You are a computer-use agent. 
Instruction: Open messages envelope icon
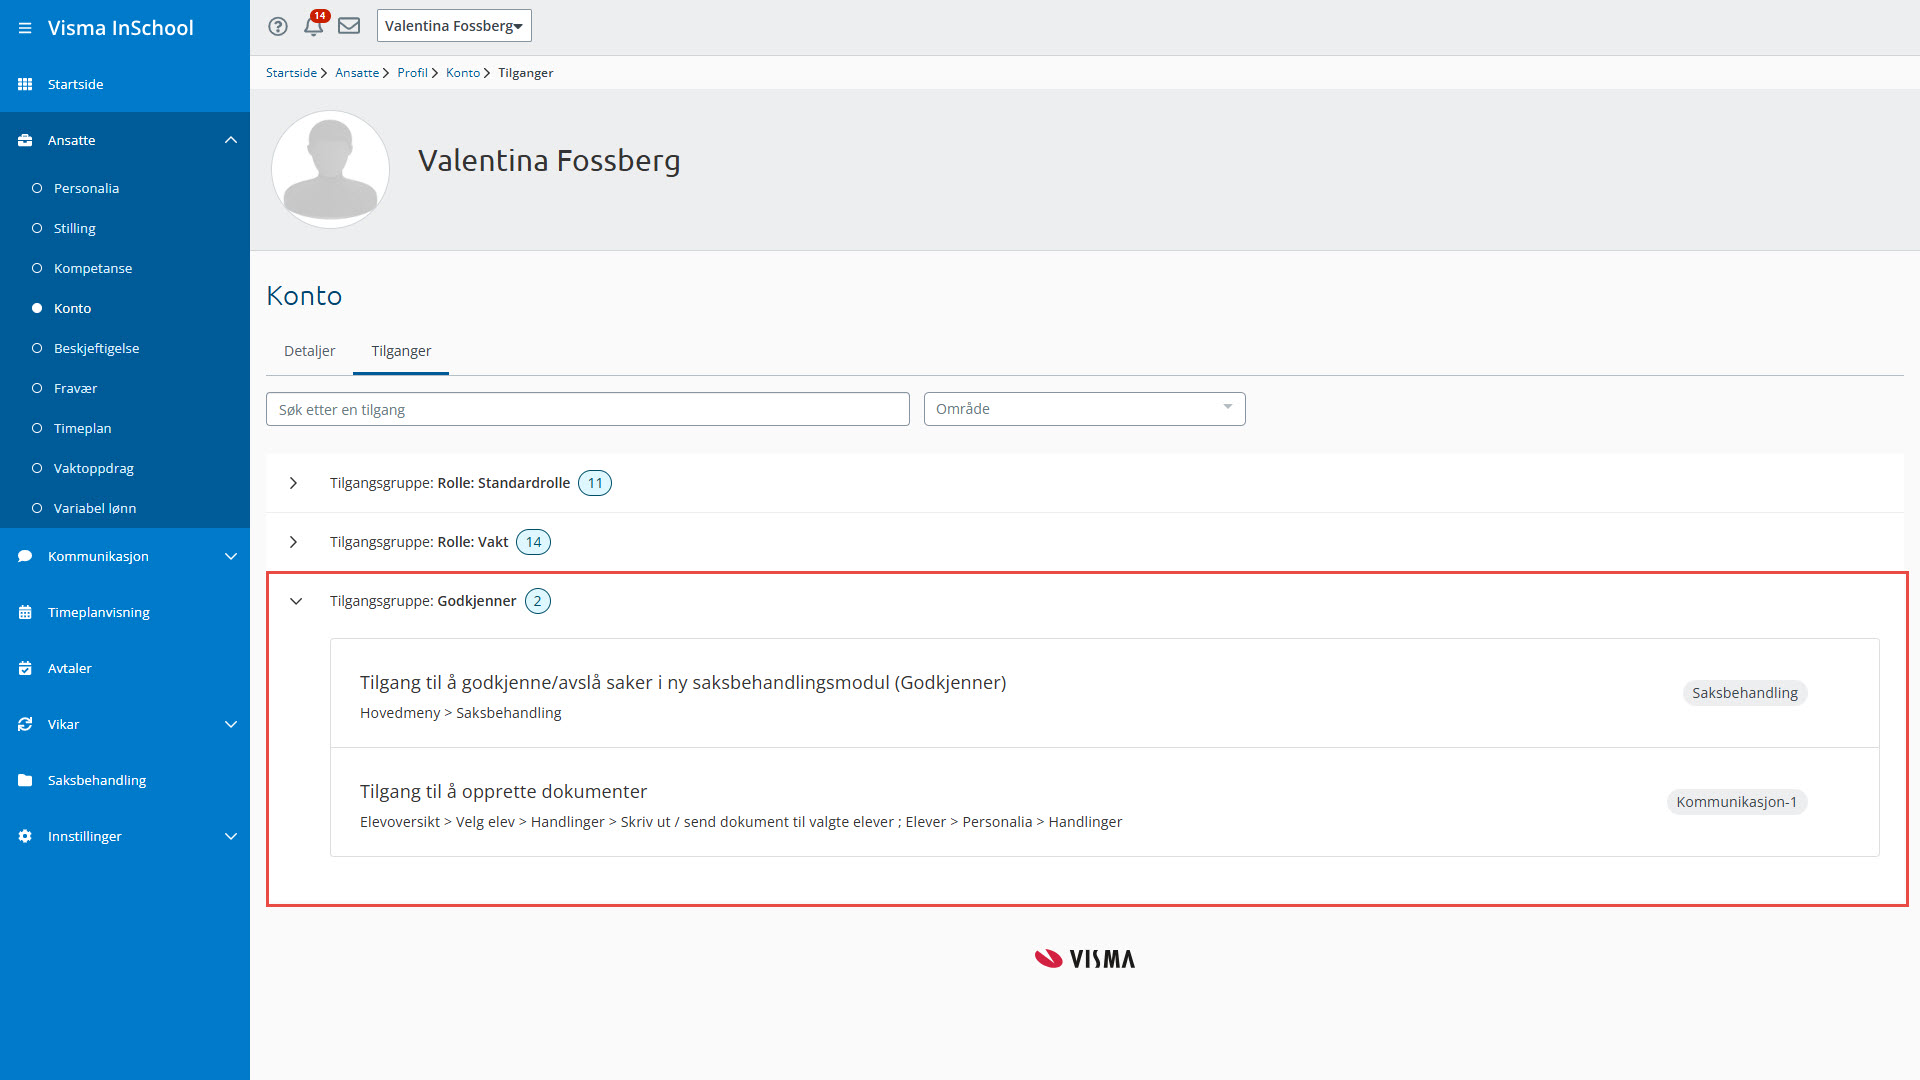[349, 26]
